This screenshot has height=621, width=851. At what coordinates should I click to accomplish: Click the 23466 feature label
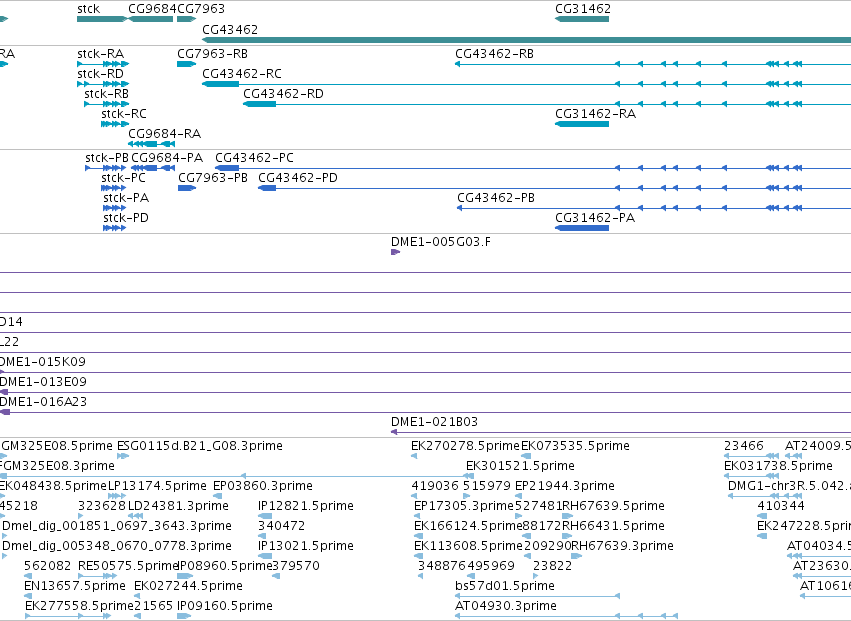744,446
